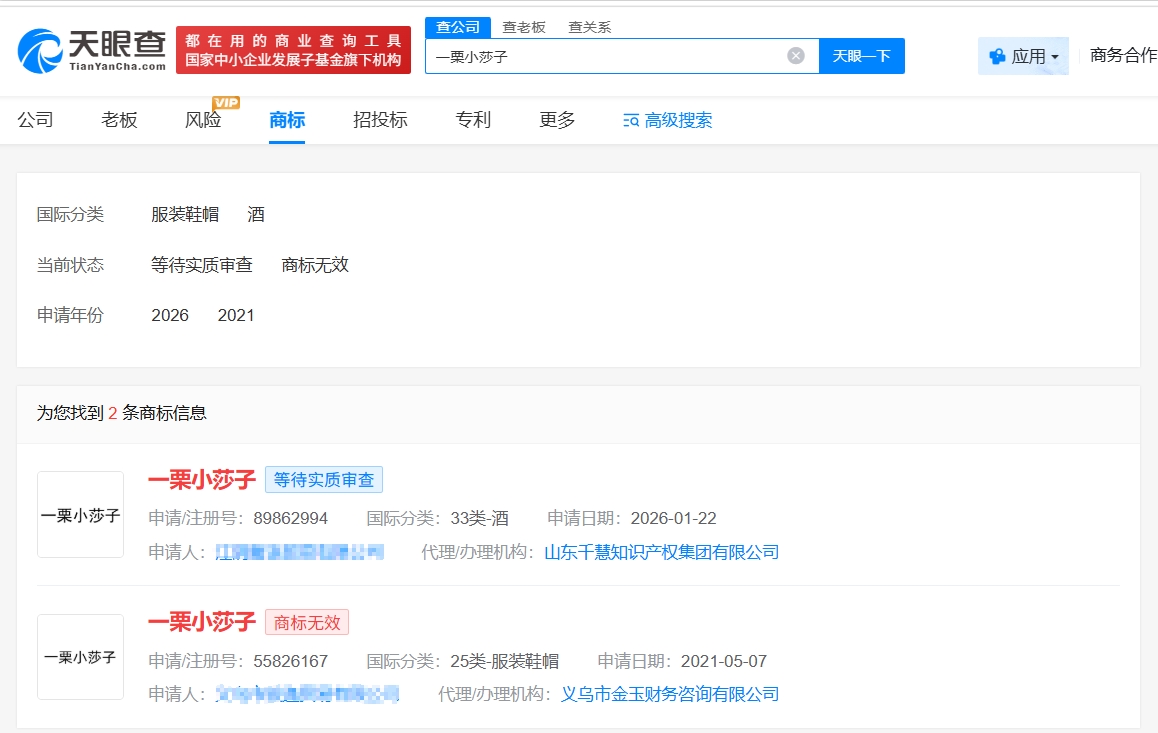The height and width of the screenshot is (733, 1158).
Task: Open the blurred applicant link for 89862994
Action: (300, 552)
